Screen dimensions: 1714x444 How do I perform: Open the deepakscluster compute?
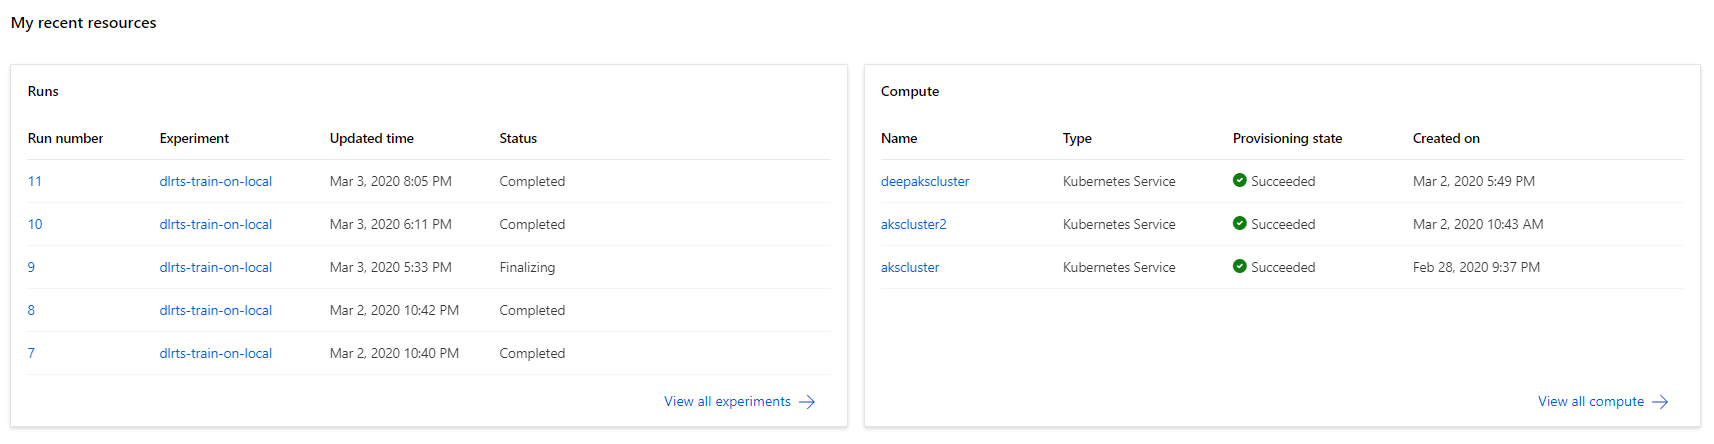point(925,181)
